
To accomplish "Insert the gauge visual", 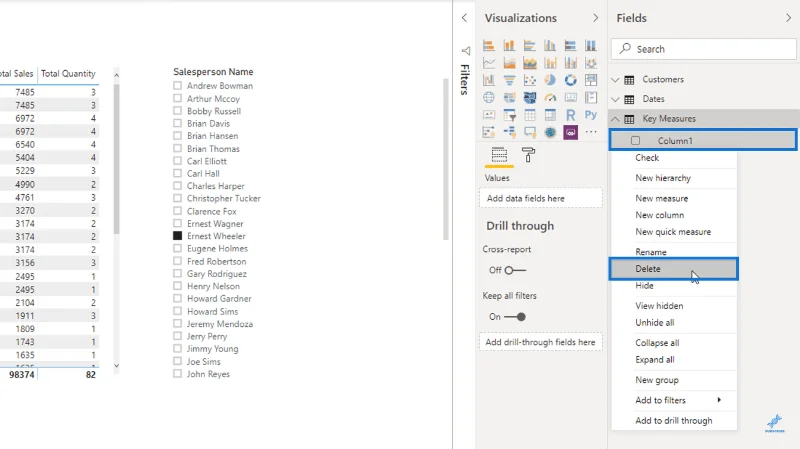I will pyautogui.click(x=550, y=97).
